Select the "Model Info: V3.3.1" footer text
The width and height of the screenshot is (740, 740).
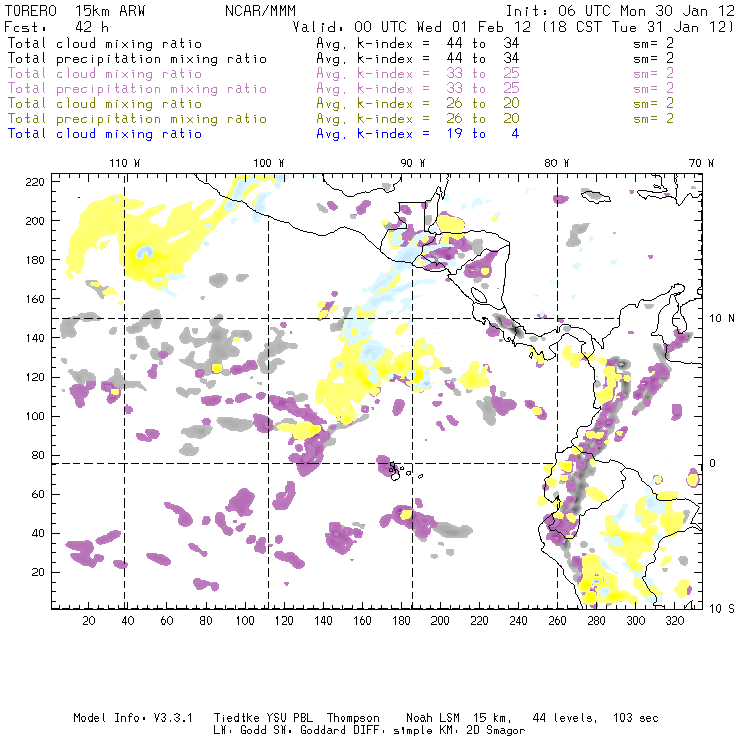coord(133,718)
